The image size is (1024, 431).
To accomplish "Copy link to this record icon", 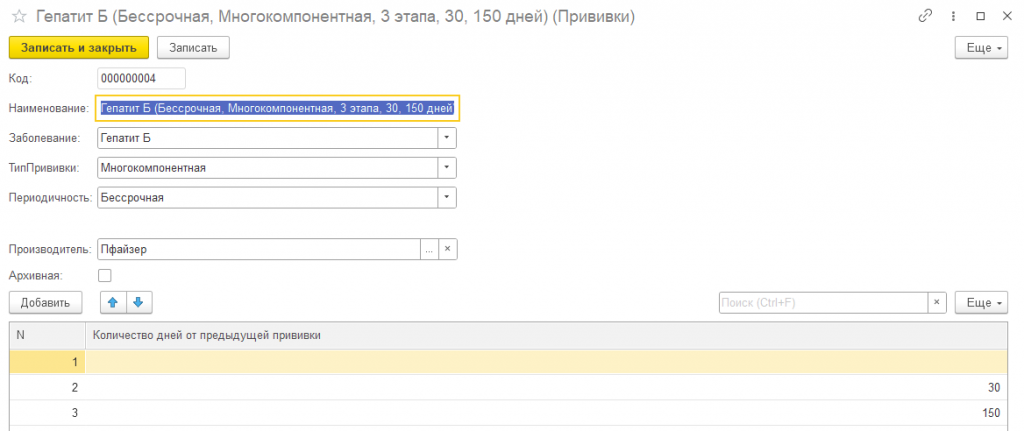I will pos(925,16).
